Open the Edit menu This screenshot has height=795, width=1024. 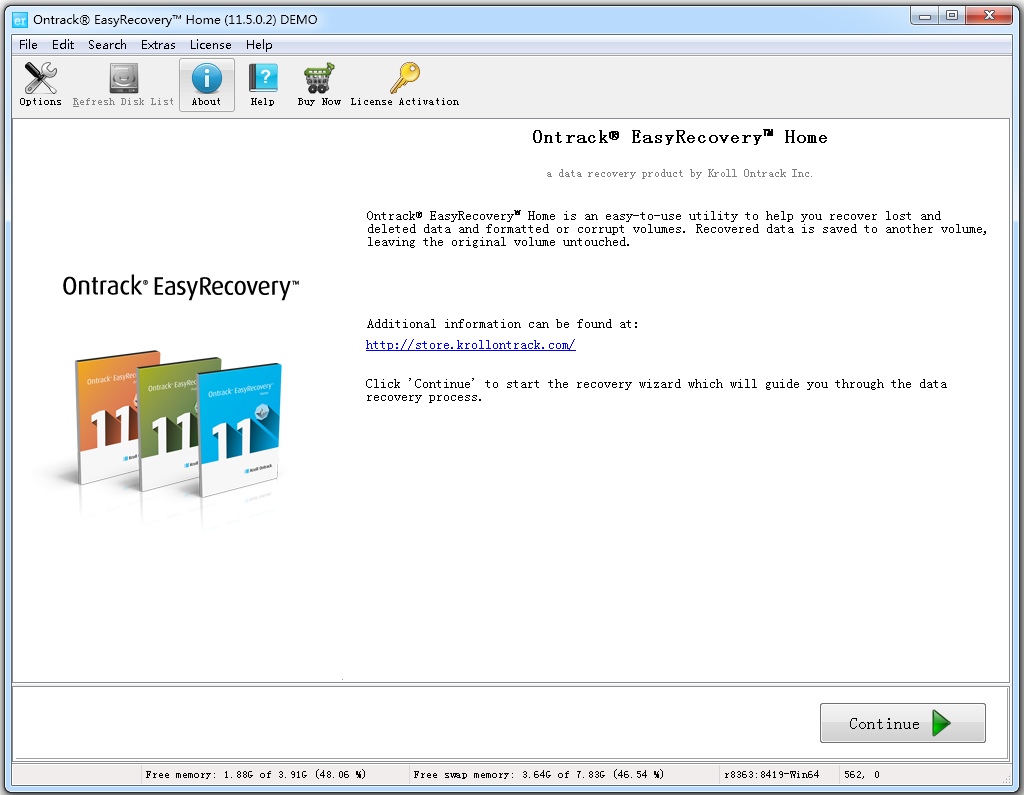pos(63,44)
